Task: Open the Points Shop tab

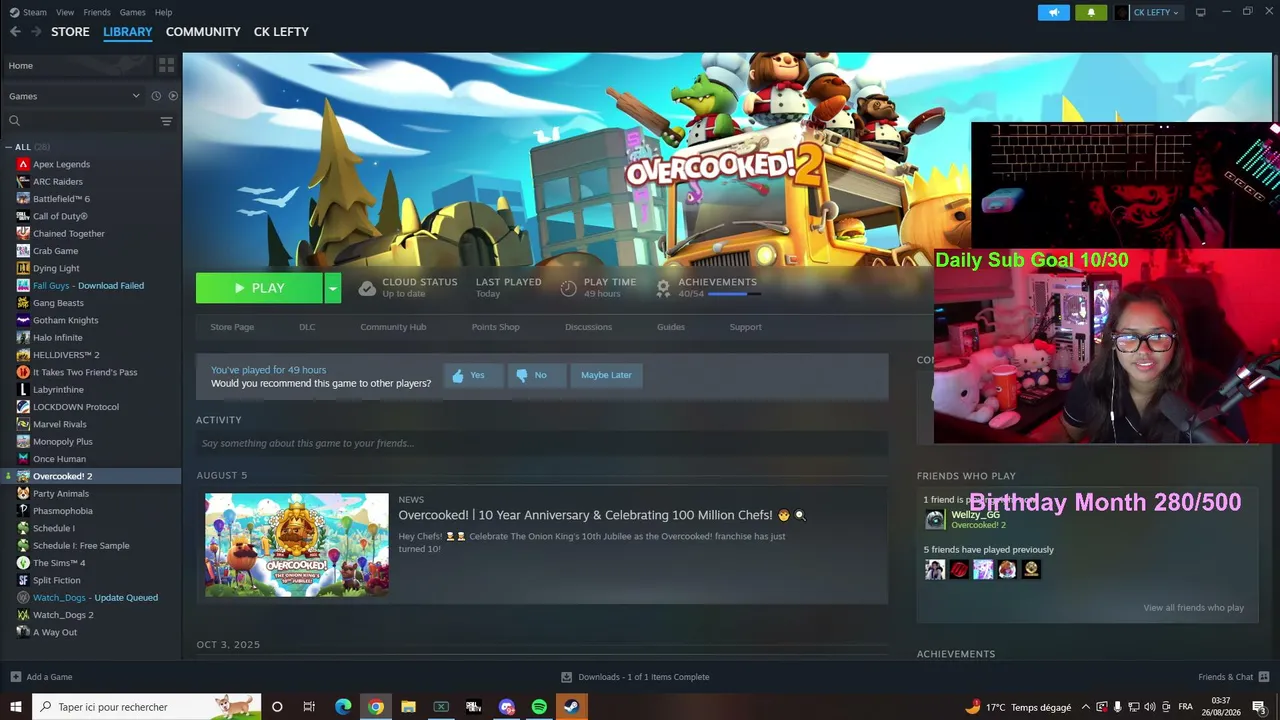Action: pyautogui.click(x=495, y=327)
